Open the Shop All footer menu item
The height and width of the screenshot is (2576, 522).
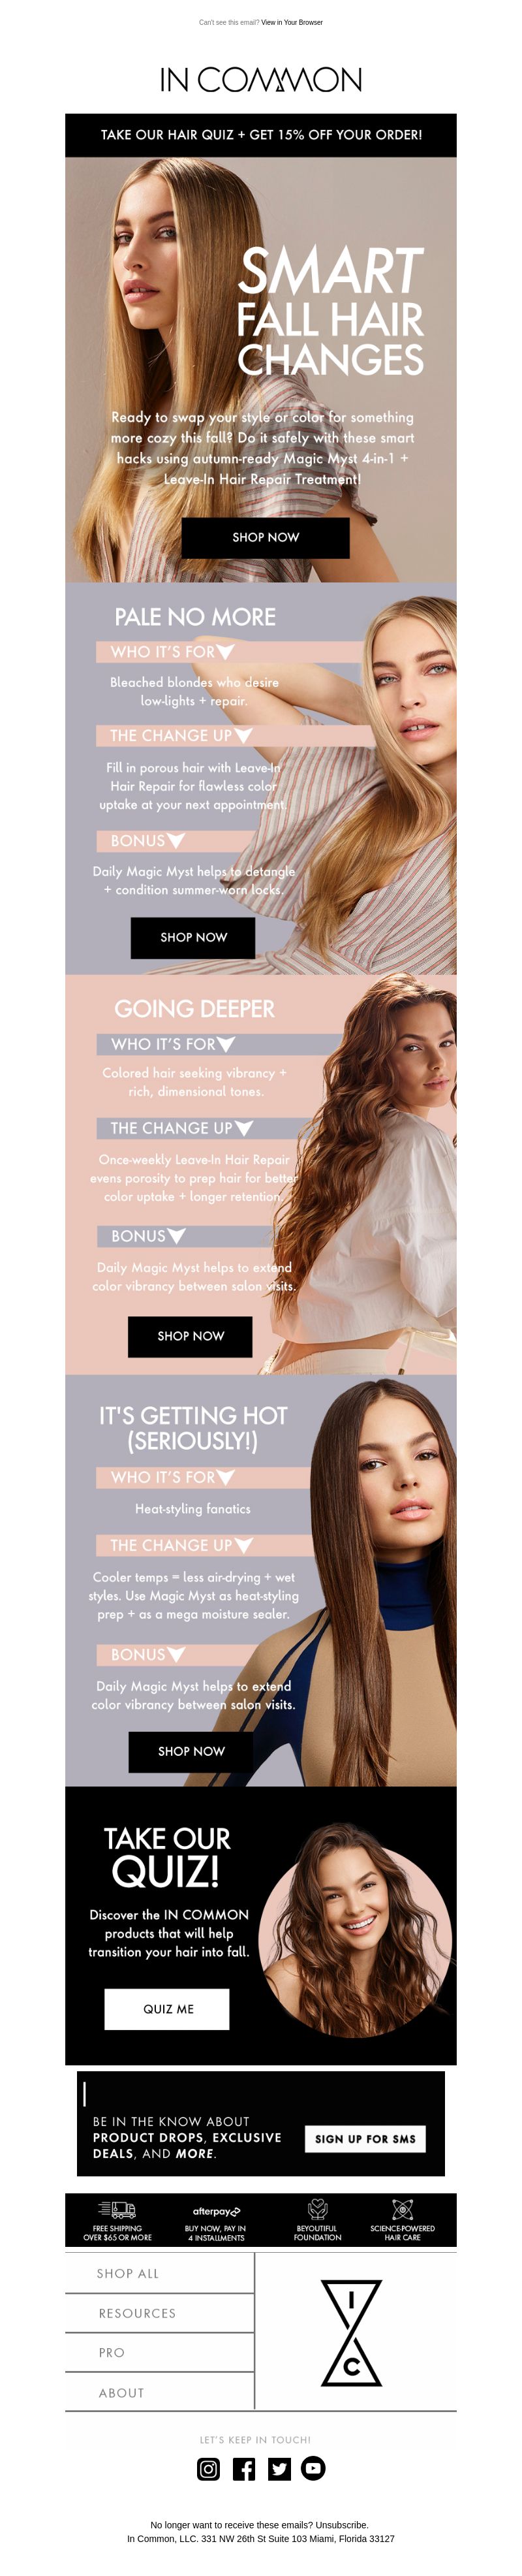[160, 2273]
